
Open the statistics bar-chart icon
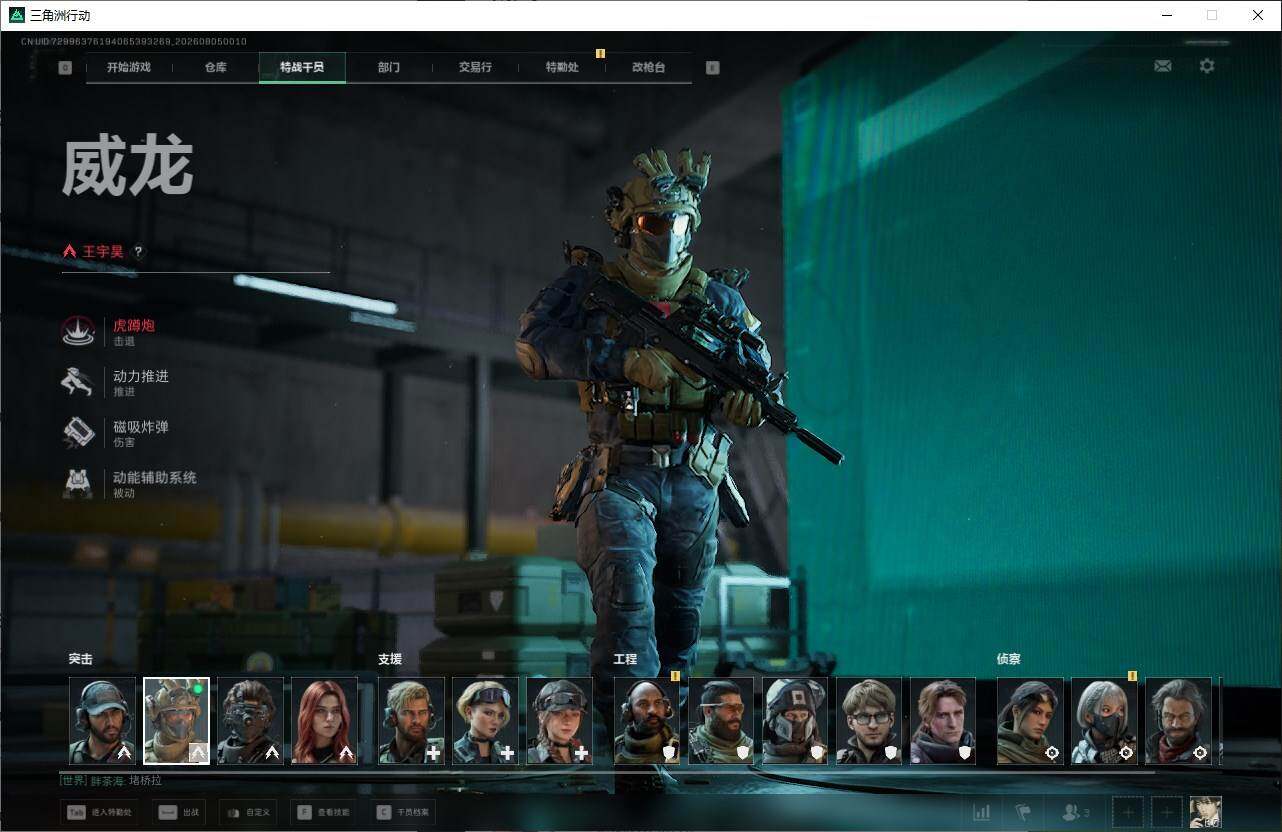[x=982, y=812]
